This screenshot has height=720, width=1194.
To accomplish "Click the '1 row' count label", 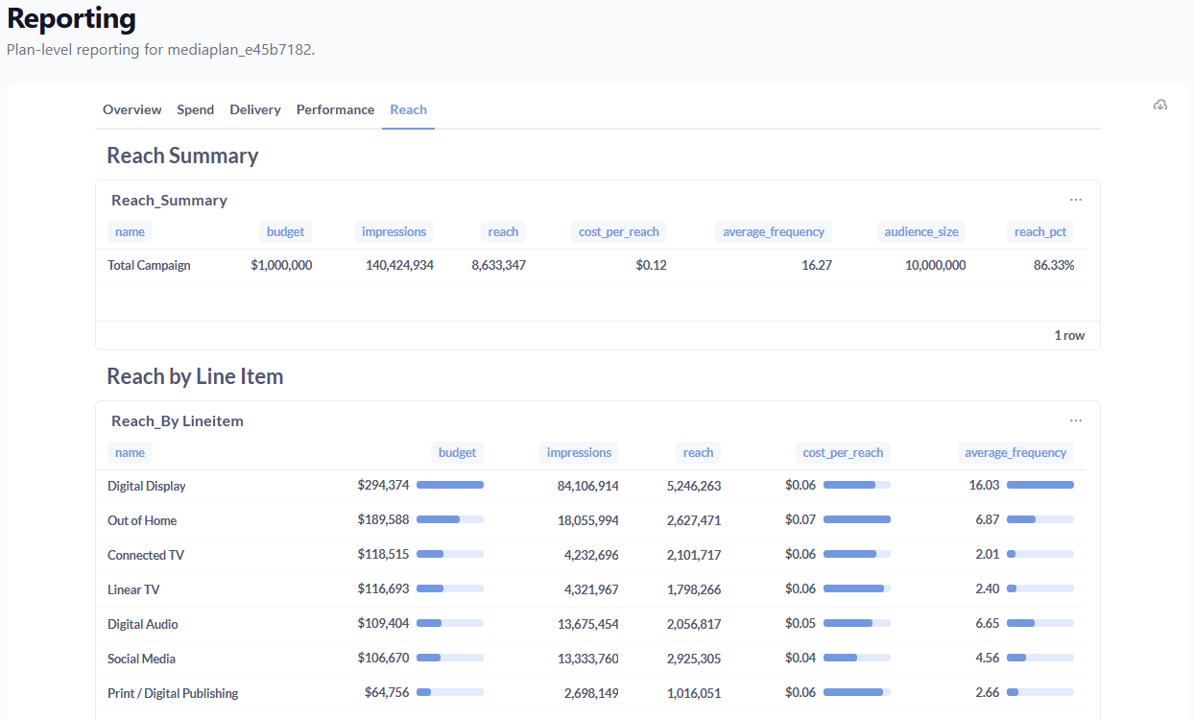I will click(x=1069, y=335).
